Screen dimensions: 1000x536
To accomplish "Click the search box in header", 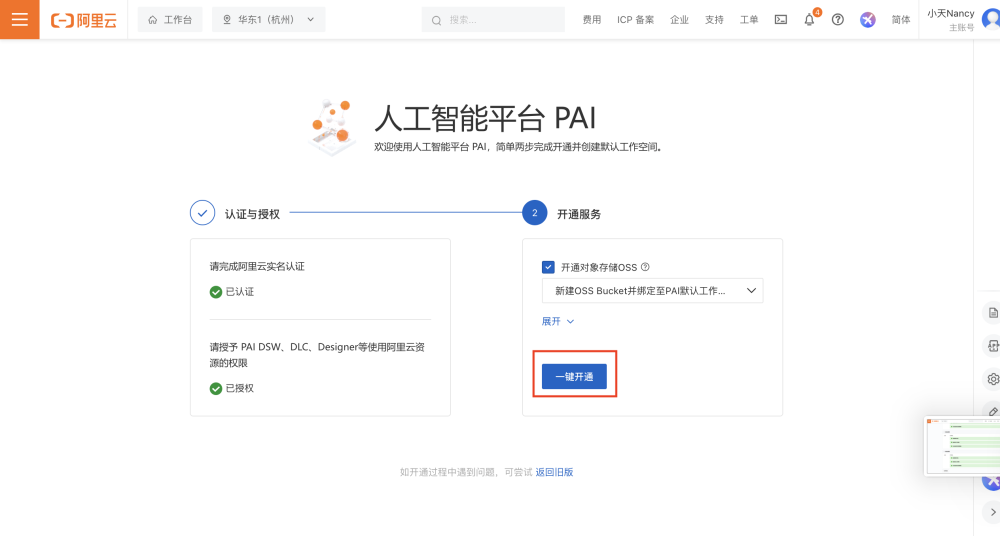I will pos(493,20).
